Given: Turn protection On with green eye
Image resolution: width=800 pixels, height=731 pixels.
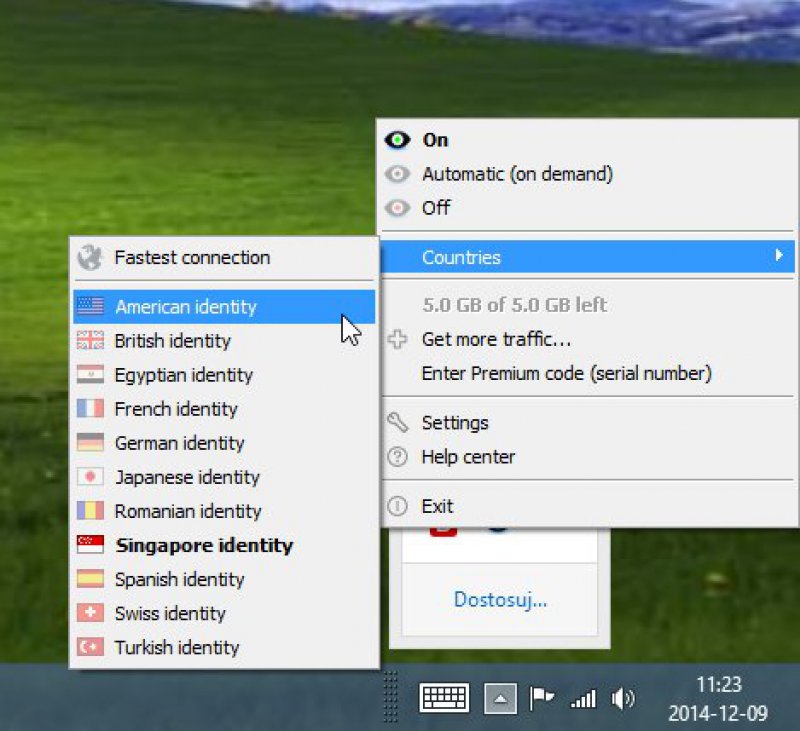Looking at the screenshot, I should click(587, 140).
